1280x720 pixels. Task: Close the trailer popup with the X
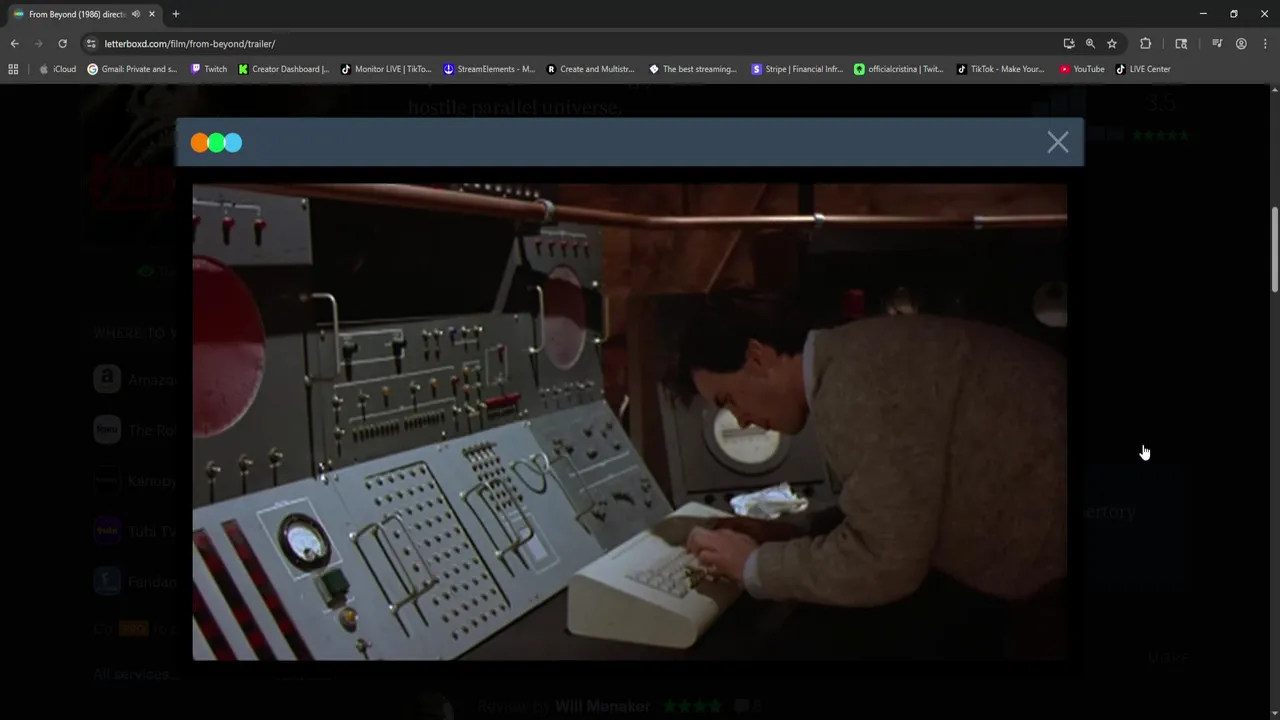click(1058, 142)
